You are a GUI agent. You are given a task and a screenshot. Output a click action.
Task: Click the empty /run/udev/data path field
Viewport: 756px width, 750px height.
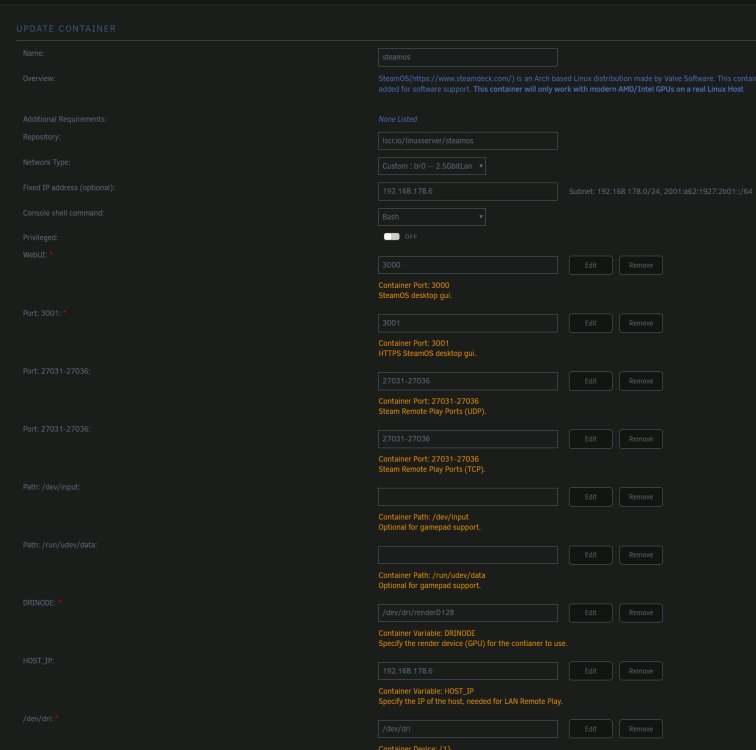click(x=468, y=555)
